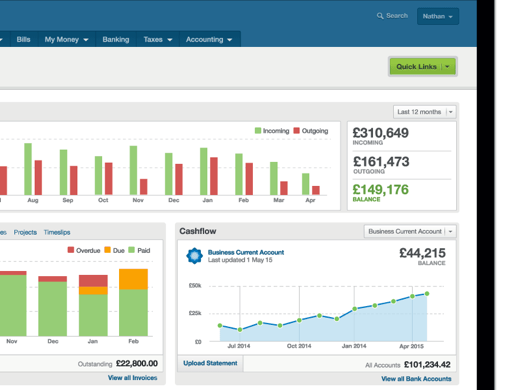Image resolution: width=520 pixels, height=390 pixels.
Task: Go to the Banking tab
Action: (x=116, y=39)
